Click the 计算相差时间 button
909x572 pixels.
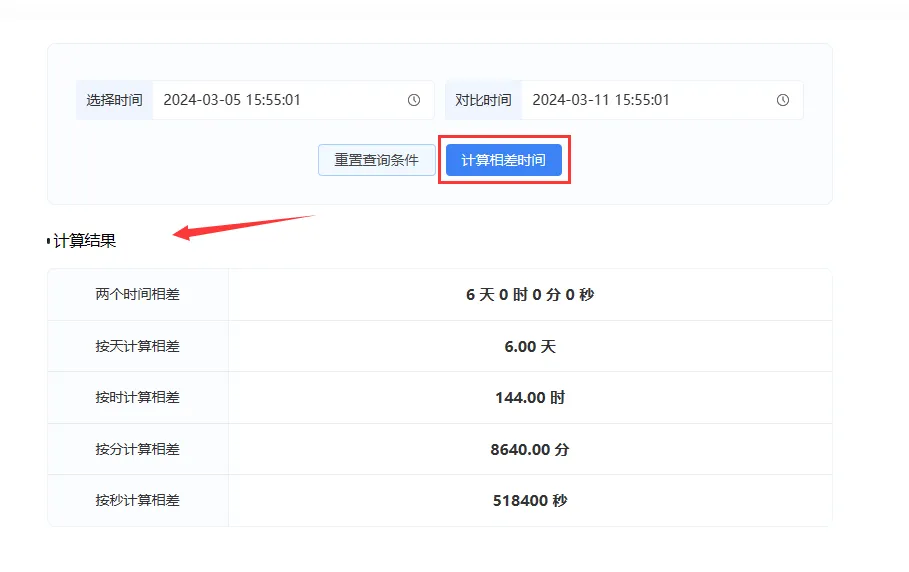click(x=504, y=160)
